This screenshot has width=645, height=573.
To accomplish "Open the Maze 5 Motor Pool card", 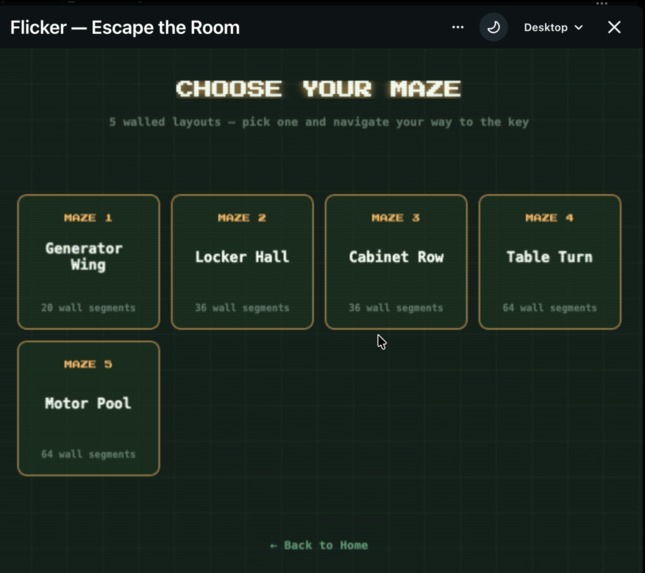I will pyautogui.click(x=88, y=408).
